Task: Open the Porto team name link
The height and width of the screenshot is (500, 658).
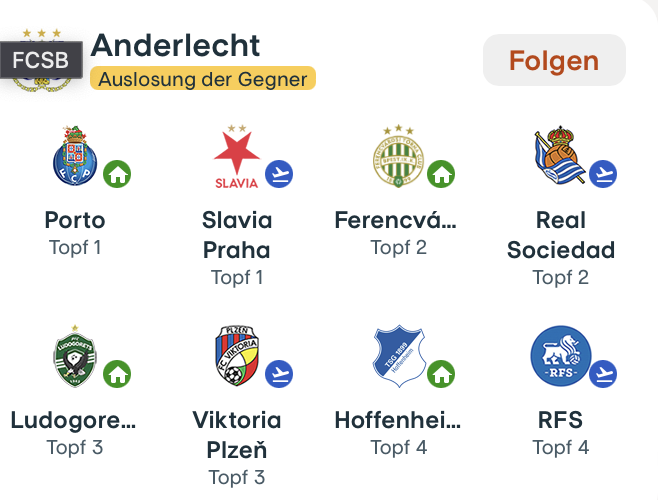Action: pyautogui.click(x=75, y=220)
